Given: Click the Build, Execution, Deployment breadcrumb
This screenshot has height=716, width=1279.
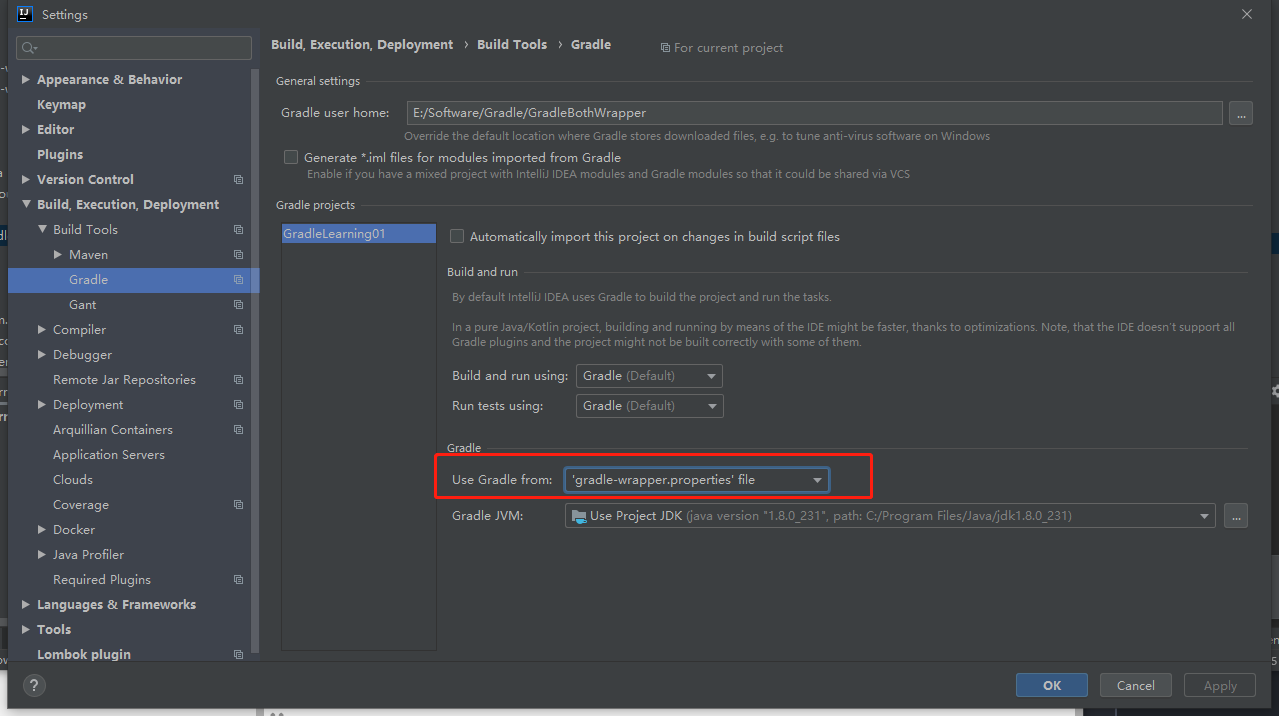Looking at the screenshot, I should [362, 45].
